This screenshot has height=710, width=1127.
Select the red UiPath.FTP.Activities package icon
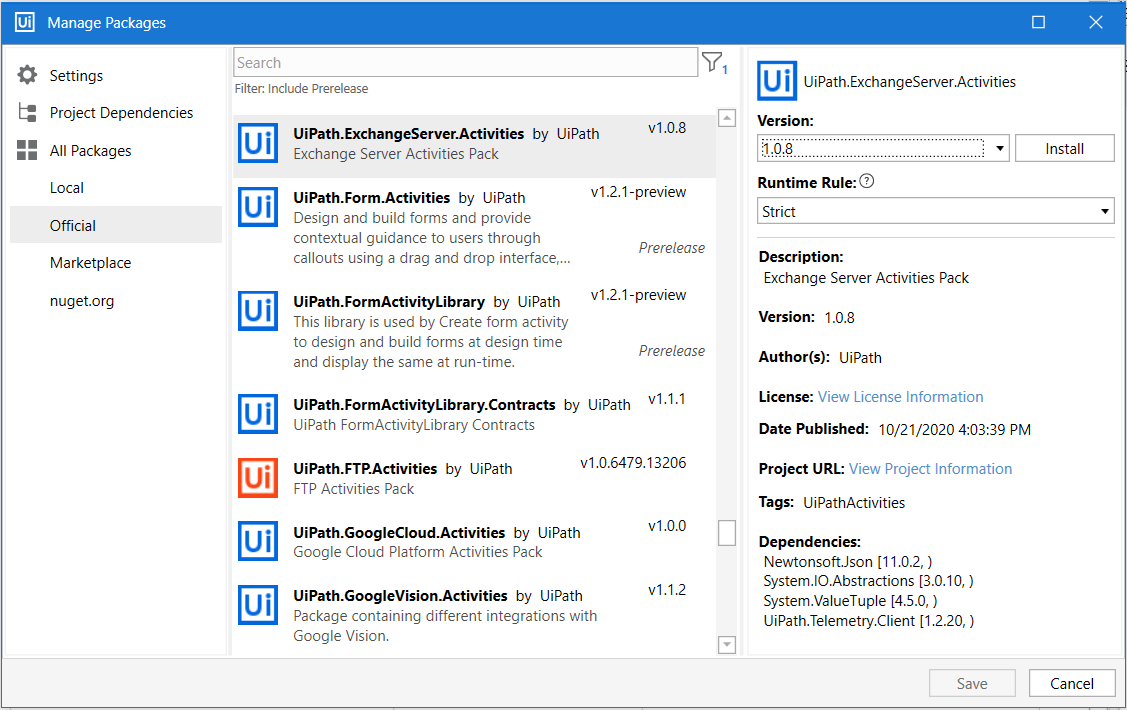coord(258,478)
